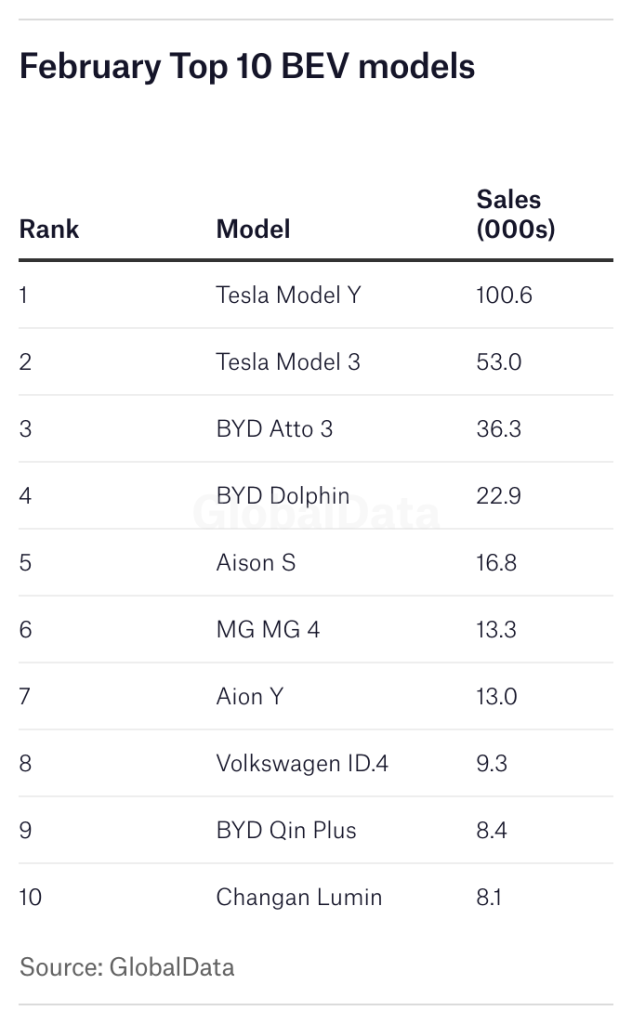Select the 53.0 sales value
This screenshot has width=632, height=1024.
pos(499,362)
